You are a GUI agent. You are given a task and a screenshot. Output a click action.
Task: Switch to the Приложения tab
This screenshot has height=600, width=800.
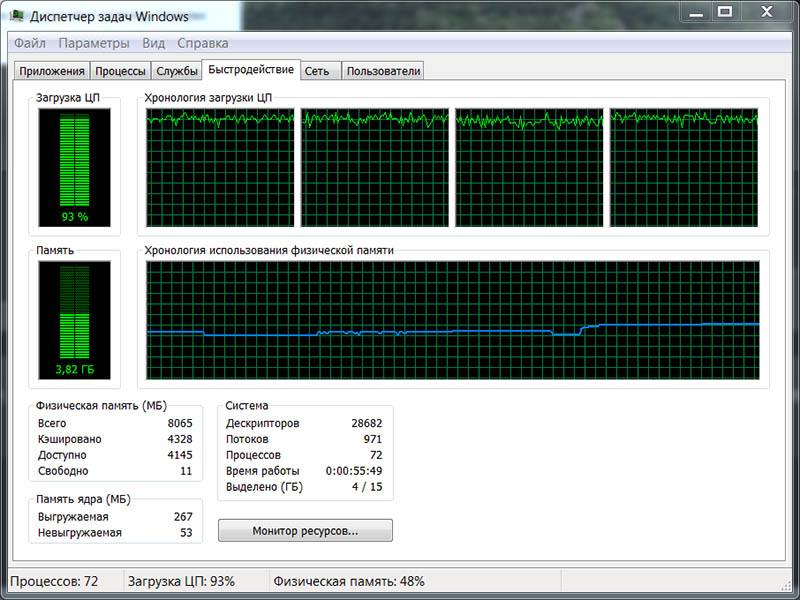[x=51, y=71]
